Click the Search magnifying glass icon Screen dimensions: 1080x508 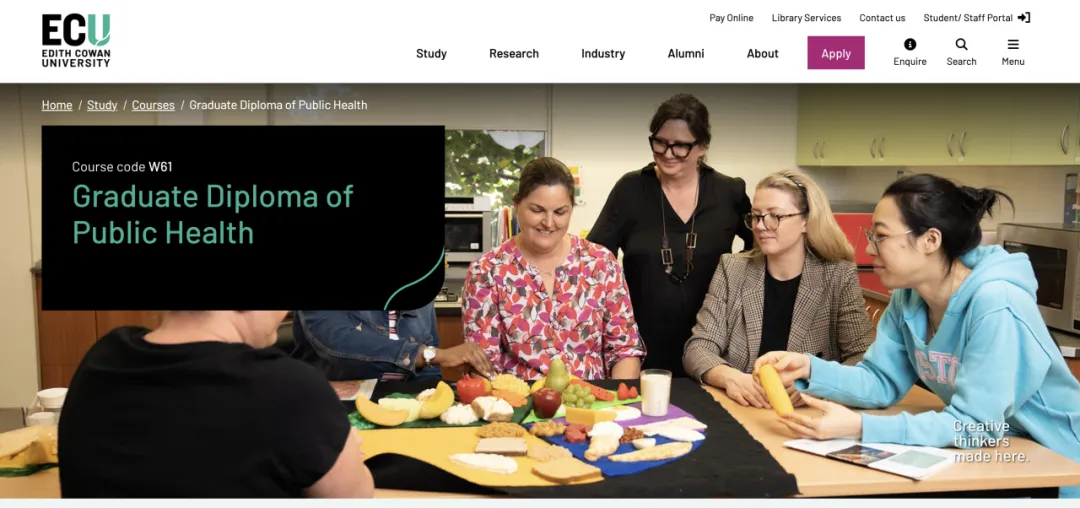point(962,44)
